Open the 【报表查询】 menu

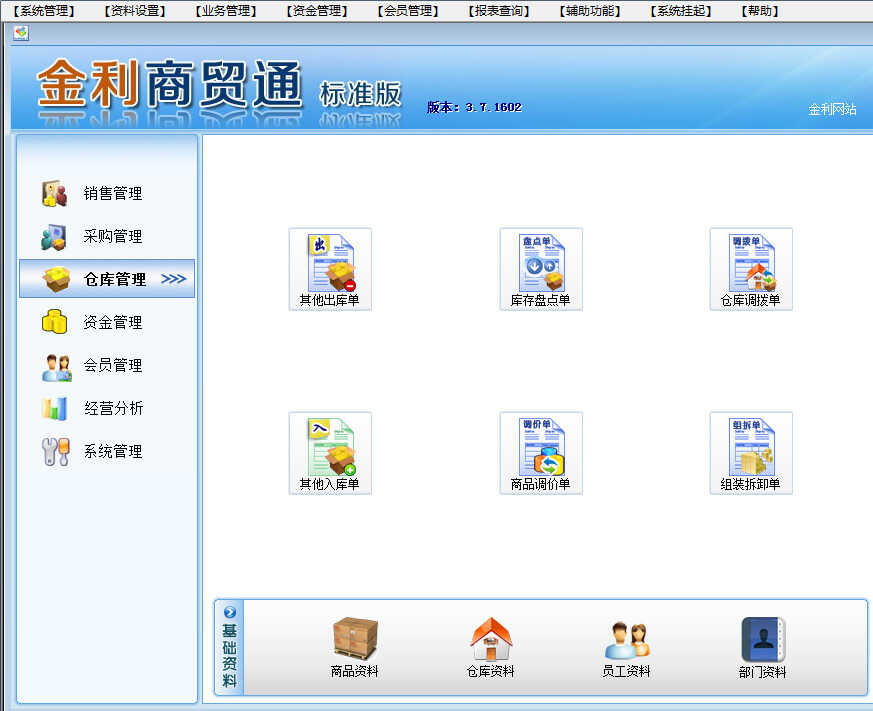point(499,11)
